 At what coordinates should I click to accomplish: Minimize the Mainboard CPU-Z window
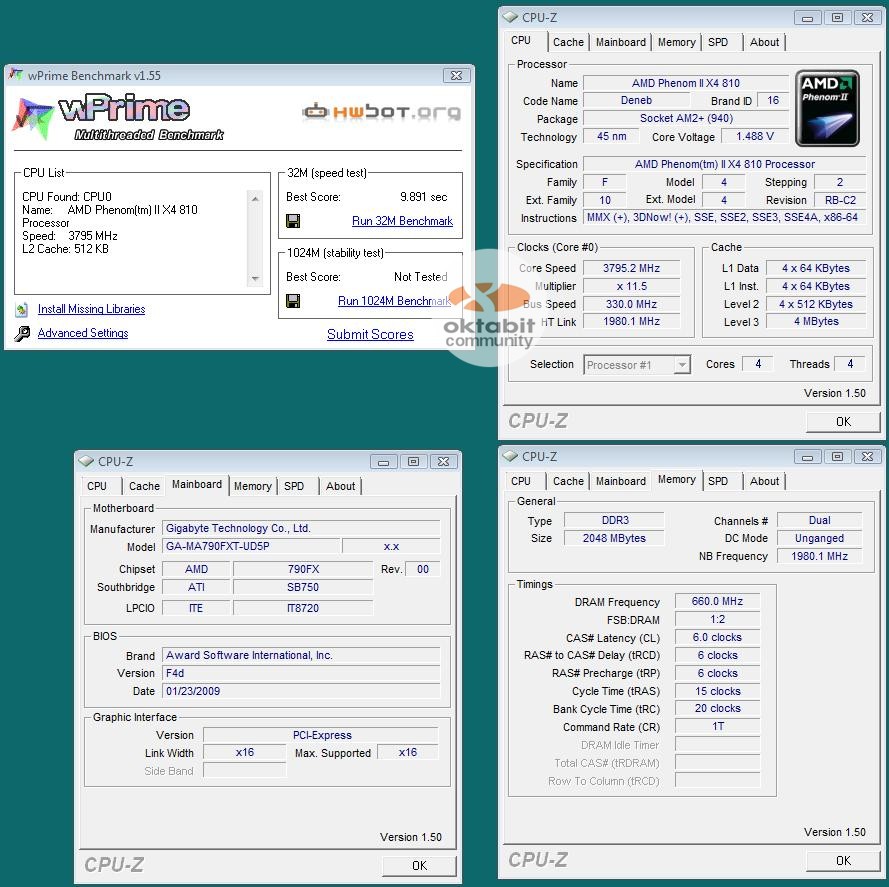[384, 462]
